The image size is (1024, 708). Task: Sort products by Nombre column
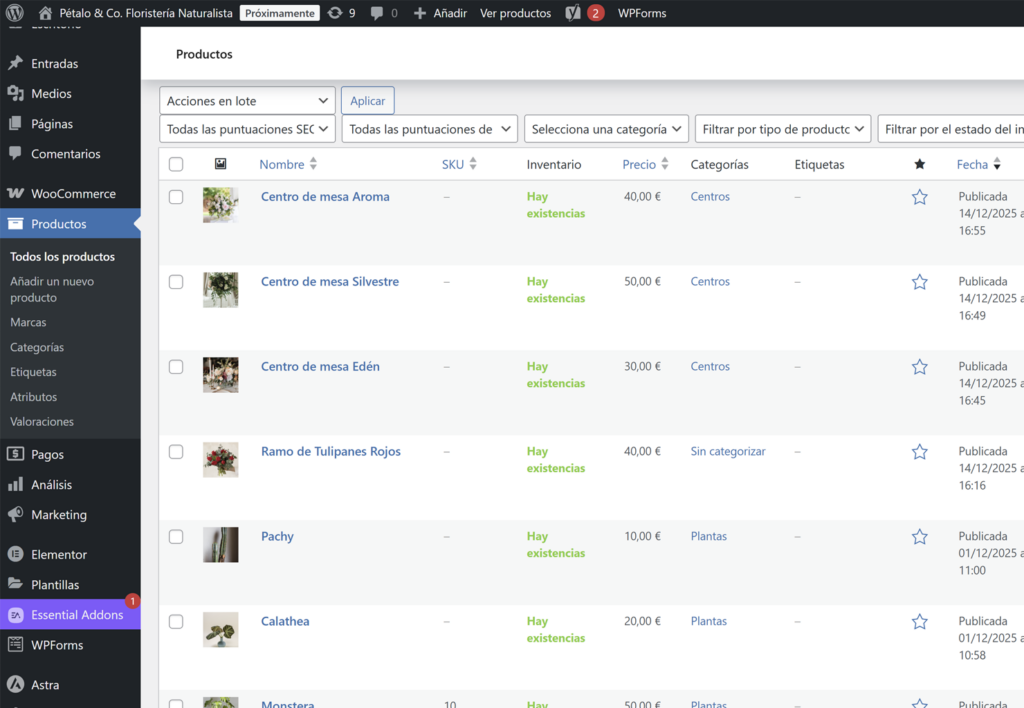288,164
